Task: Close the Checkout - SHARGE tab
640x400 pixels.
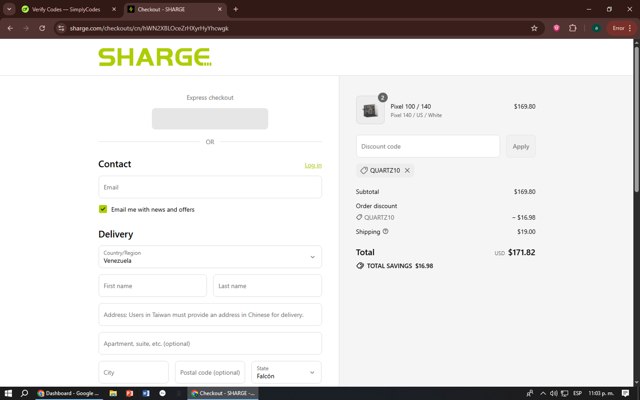Action: click(220, 9)
